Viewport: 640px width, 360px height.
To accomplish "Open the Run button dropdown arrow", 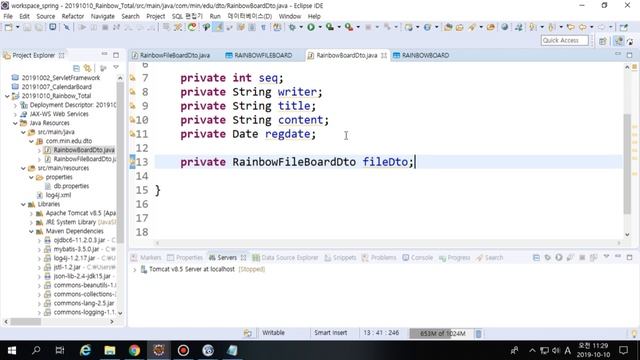I will coord(320,27).
